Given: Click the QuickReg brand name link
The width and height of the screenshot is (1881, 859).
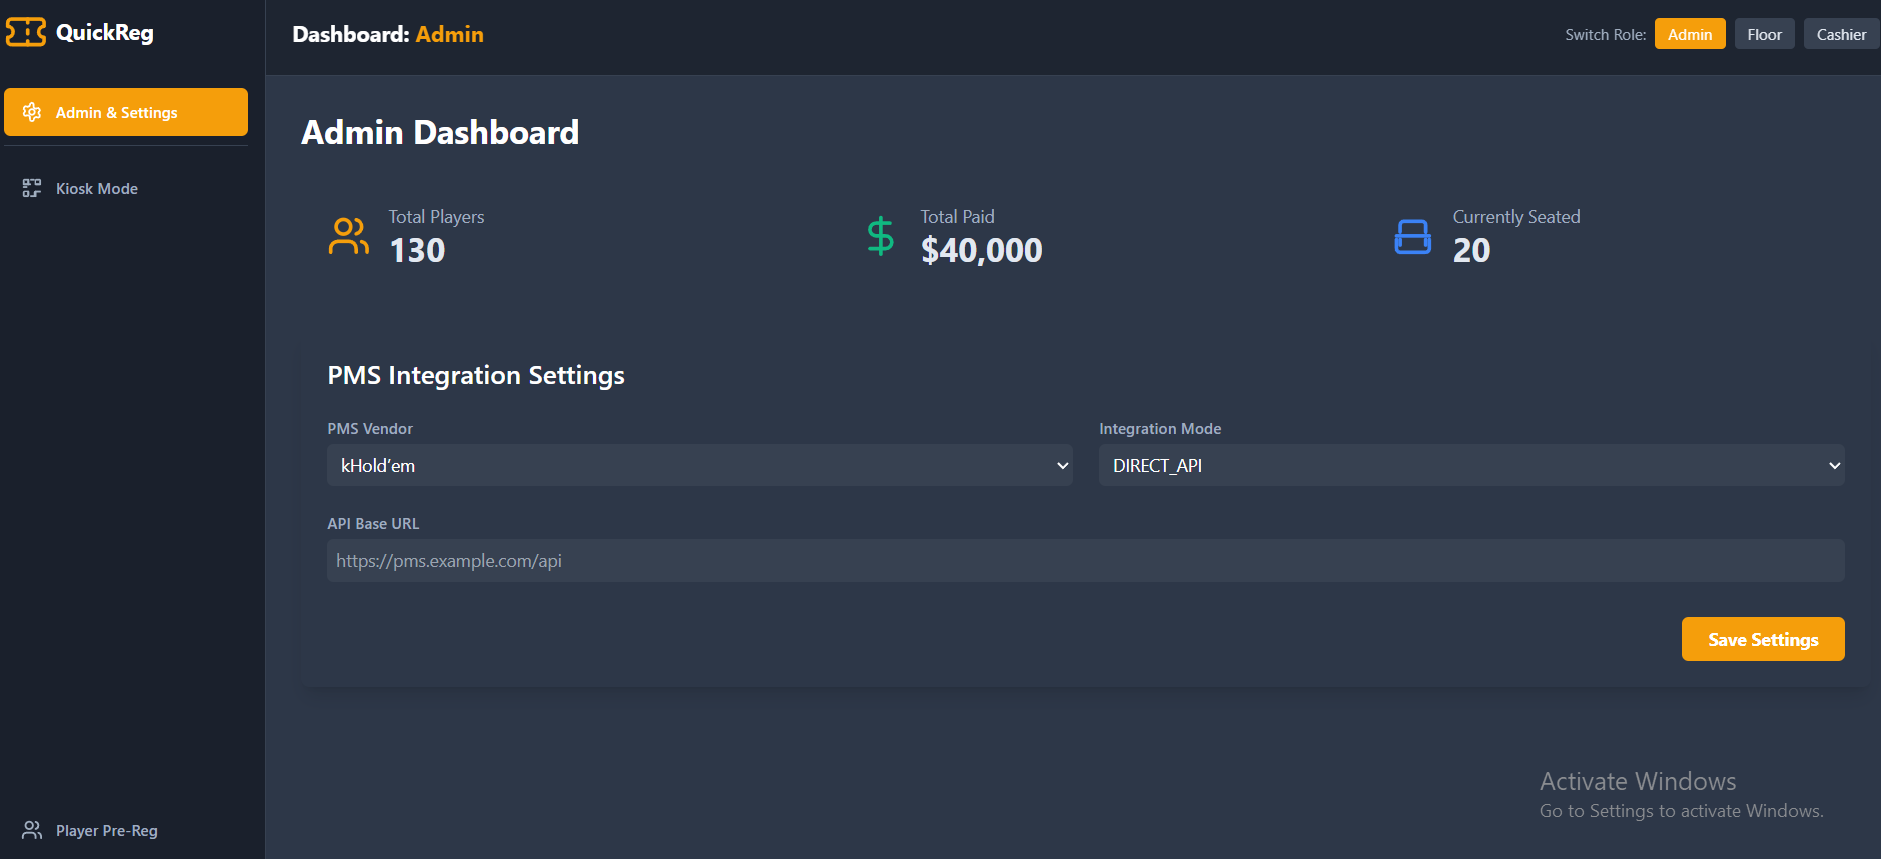Looking at the screenshot, I should click(105, 32).
